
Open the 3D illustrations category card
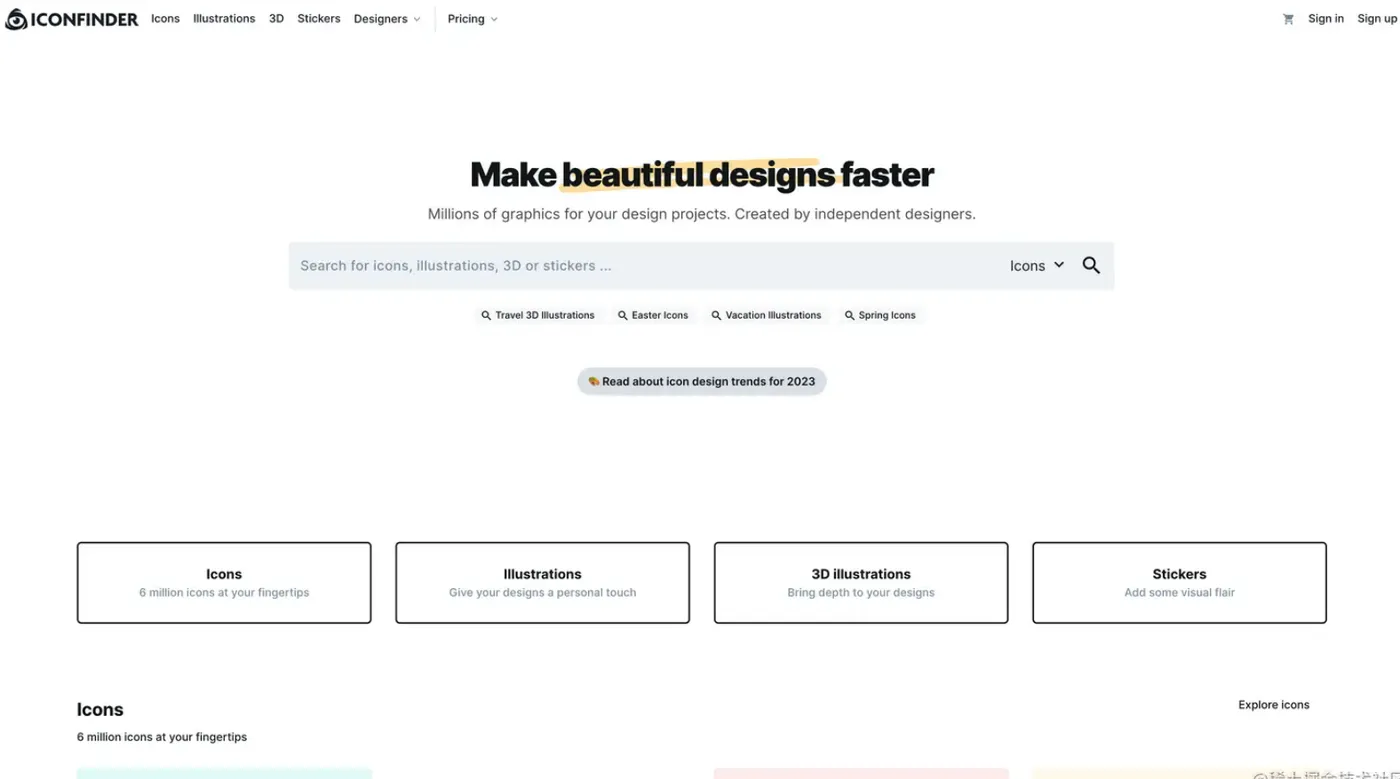click(861, 583)
